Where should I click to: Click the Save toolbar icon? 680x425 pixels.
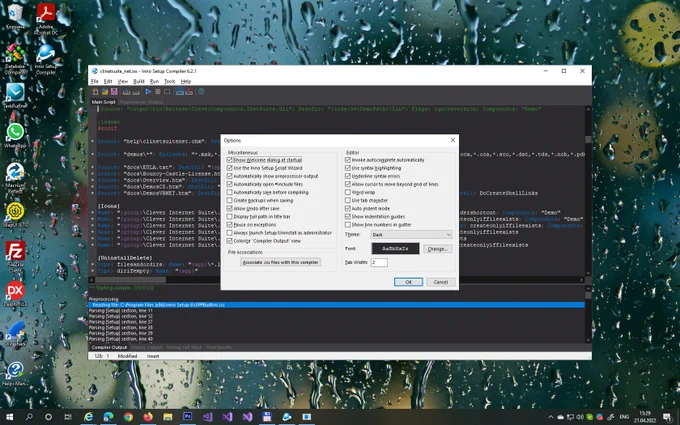tap(114, 92)
